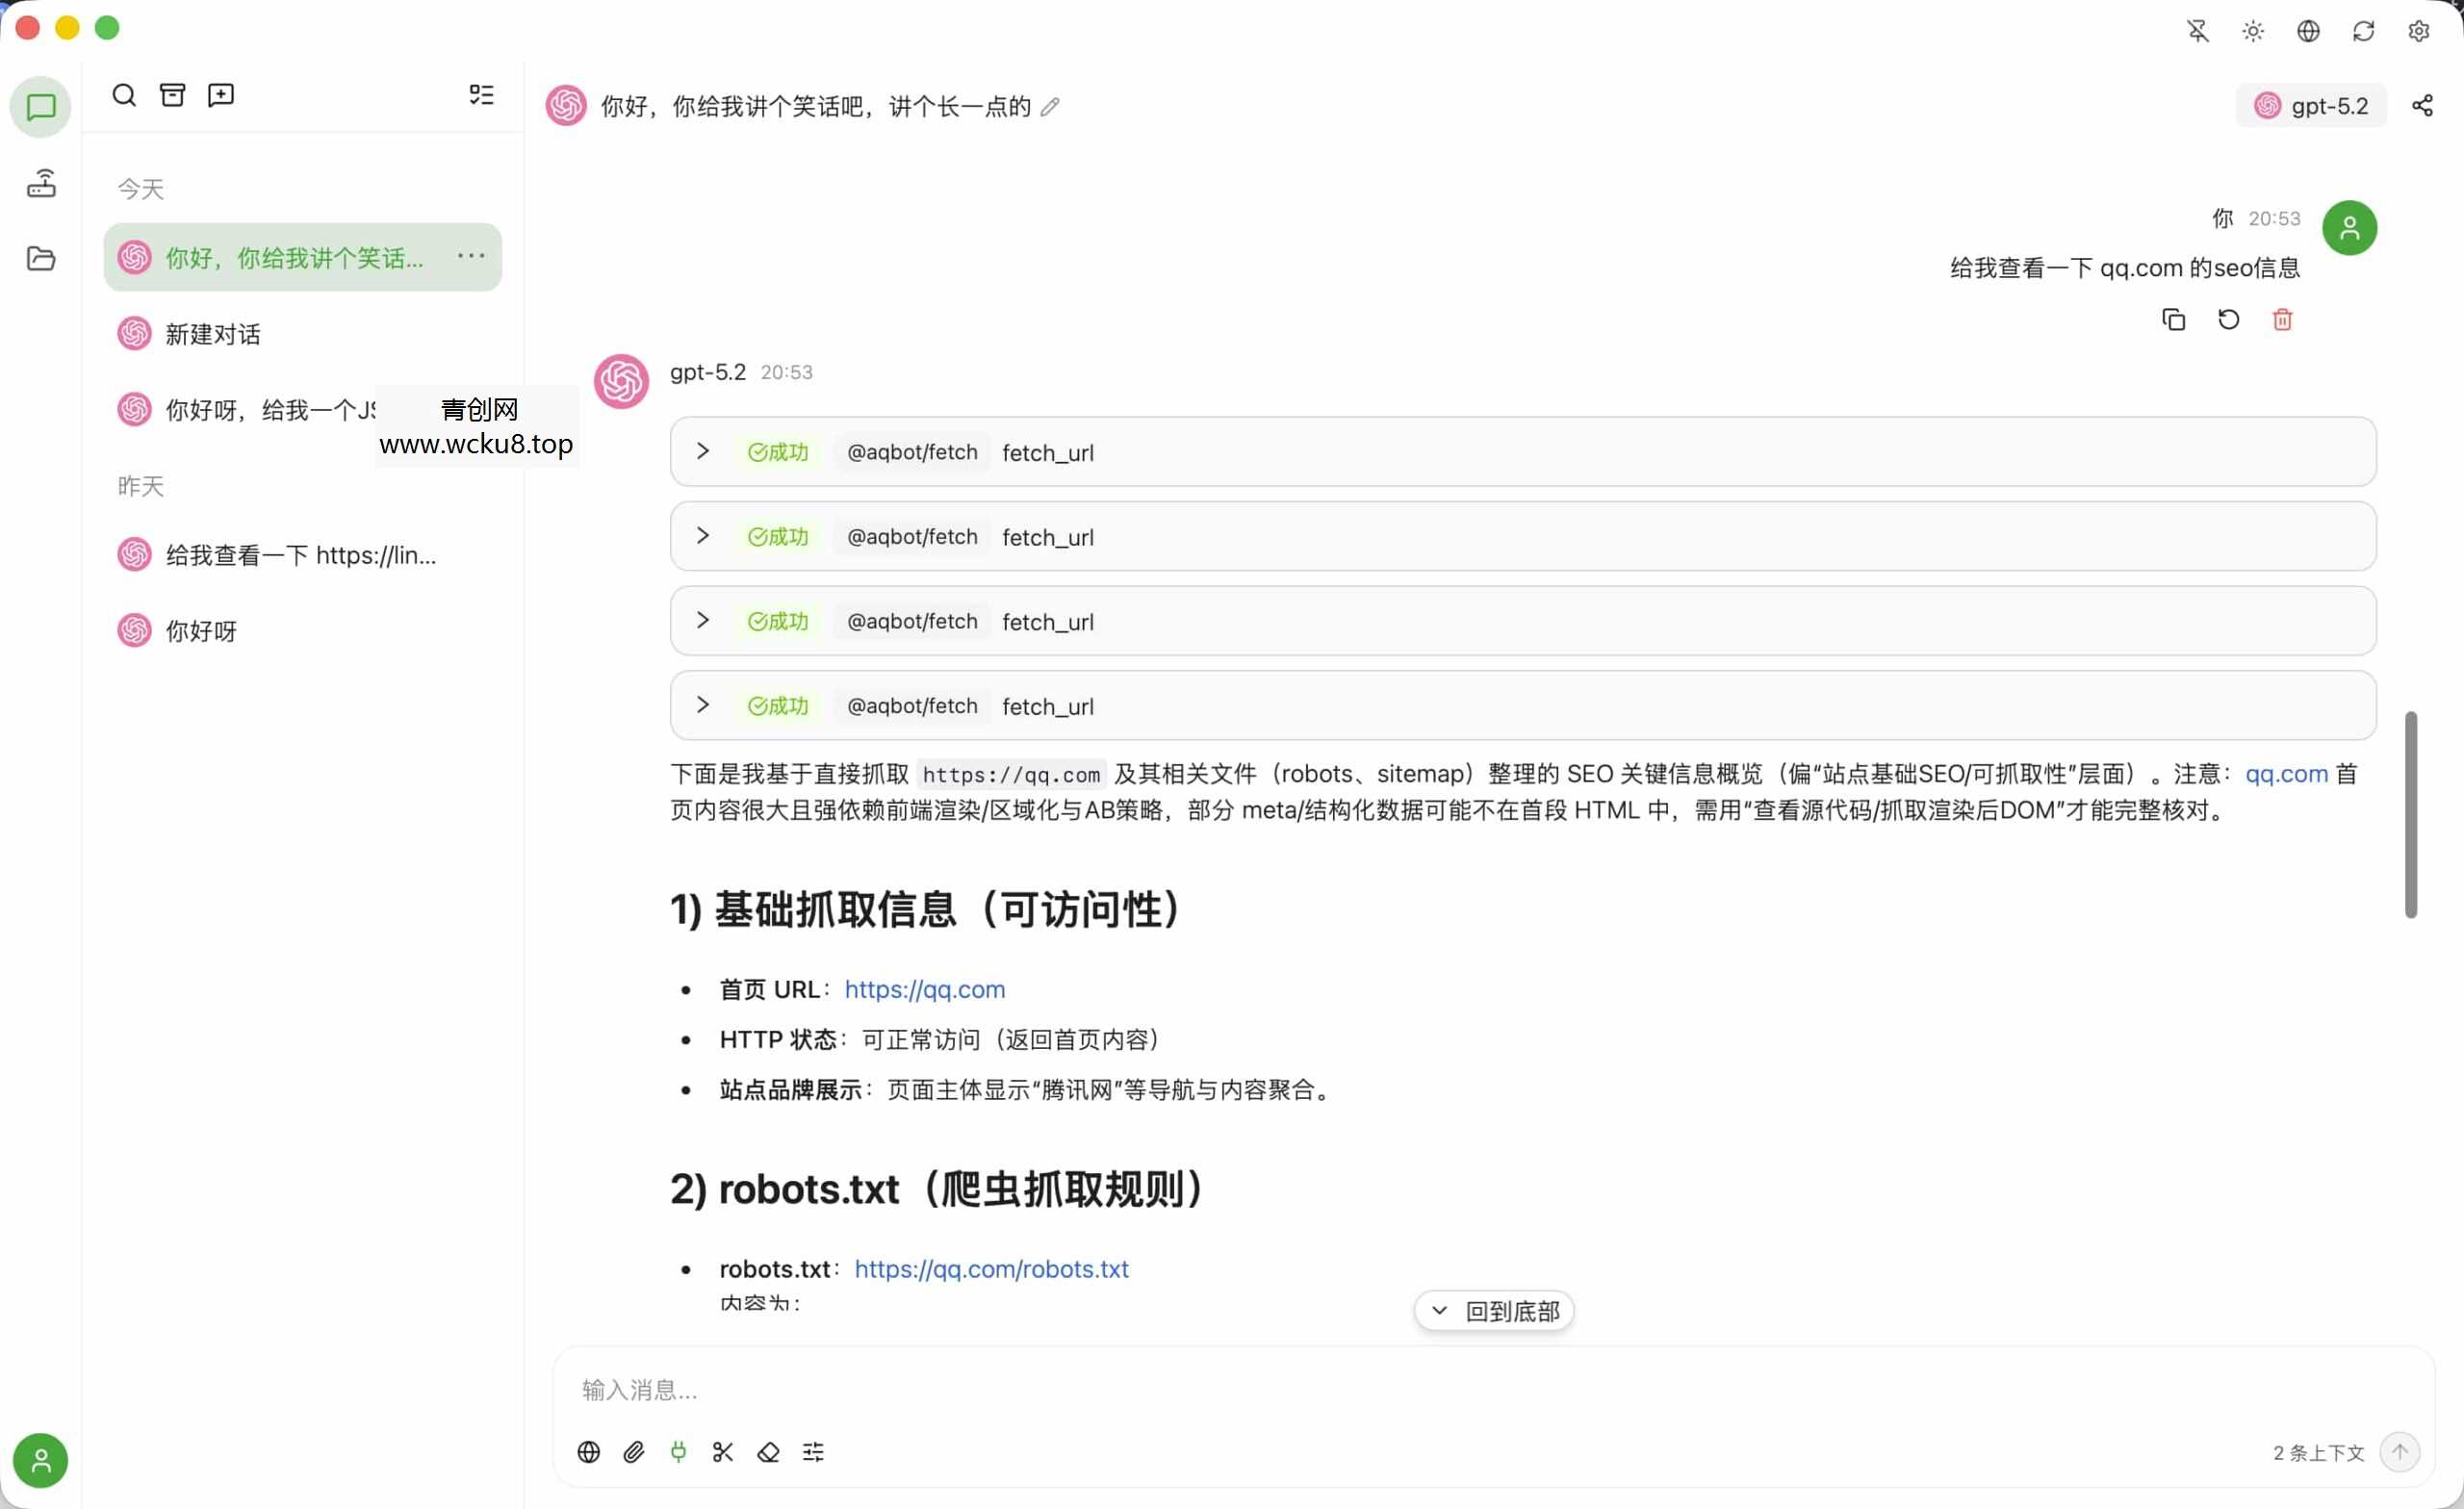This screenshot has width=2464, height=1509.
Task: Copy the qq.com SEO user message
Action: [2172, 319]
